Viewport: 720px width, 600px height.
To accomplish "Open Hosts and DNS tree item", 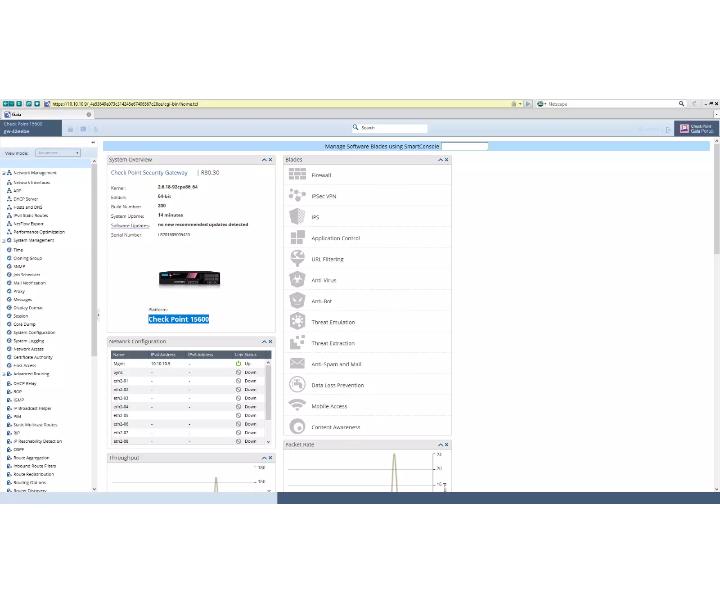I will 28,207.
